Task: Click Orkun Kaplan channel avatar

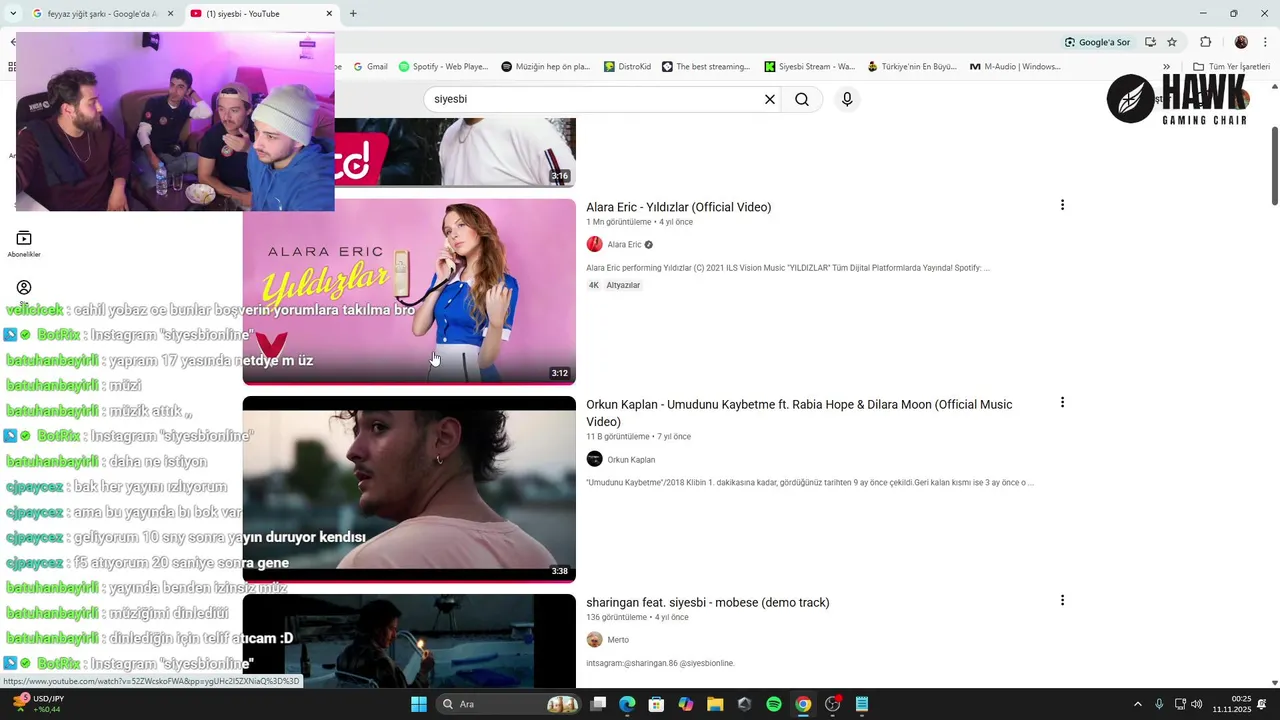Action: [594, 459]
